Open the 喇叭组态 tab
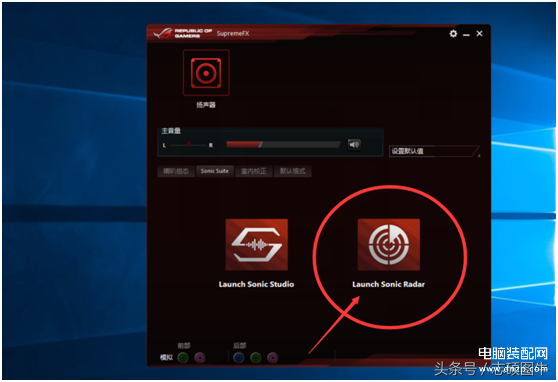Image resolution: width=558 pixels, height=382 pixels. coord(176,171)
